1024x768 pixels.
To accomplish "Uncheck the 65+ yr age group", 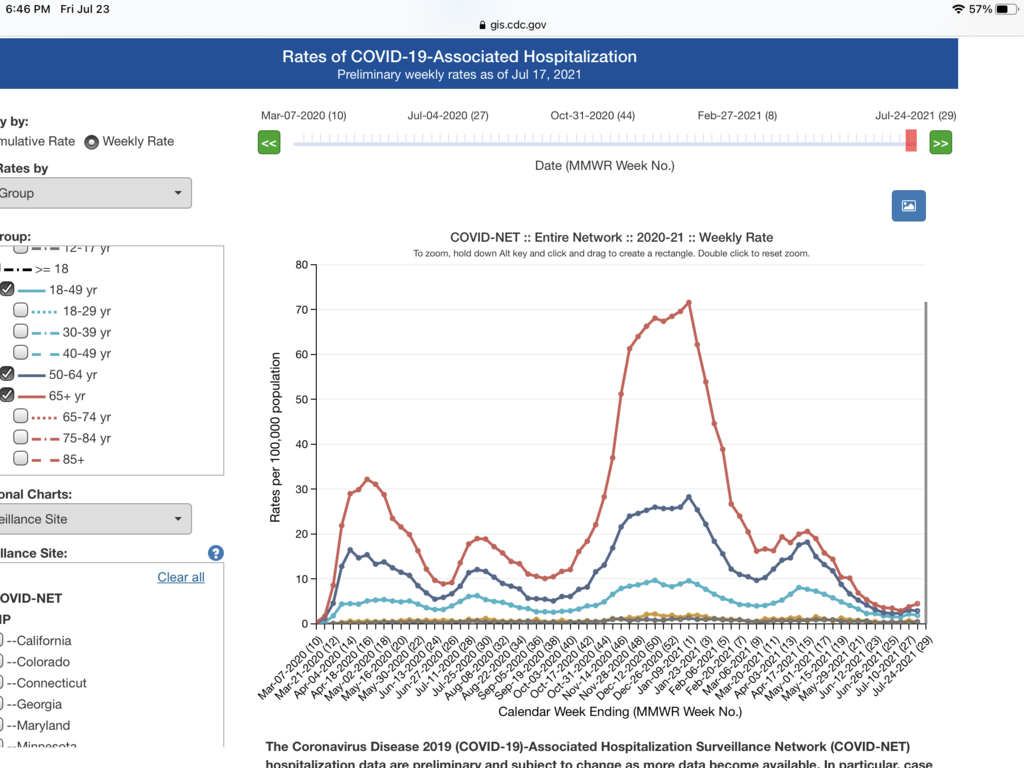I will [x=7, y=395].
